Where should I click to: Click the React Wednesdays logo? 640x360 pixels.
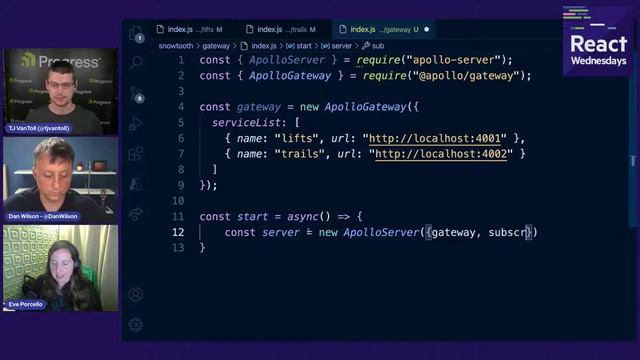598,42
